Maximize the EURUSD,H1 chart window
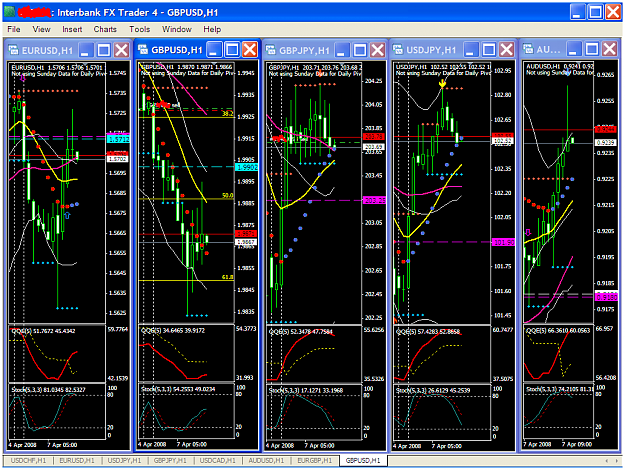The width and height of the screenshot is (625, 470). pos(104,50)
